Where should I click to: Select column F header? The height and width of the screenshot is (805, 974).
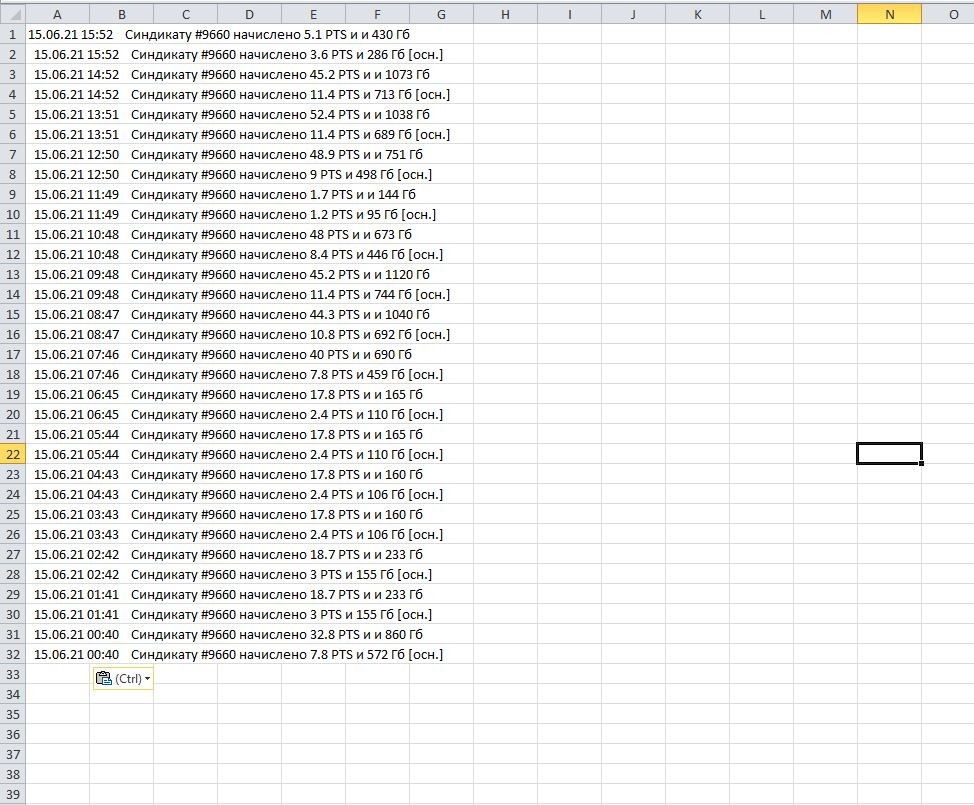tap(378, 14)
